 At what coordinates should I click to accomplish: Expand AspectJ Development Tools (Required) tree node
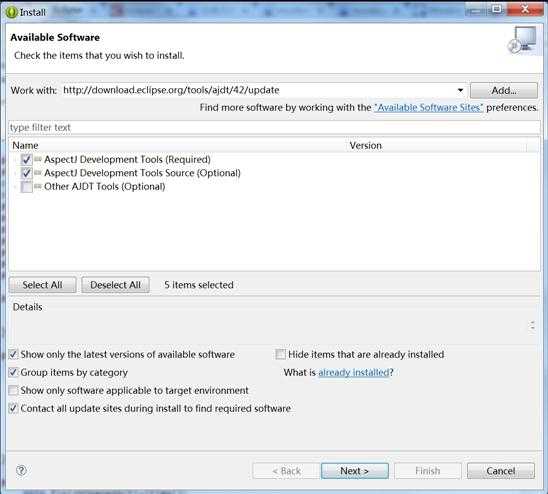(15, 160)
